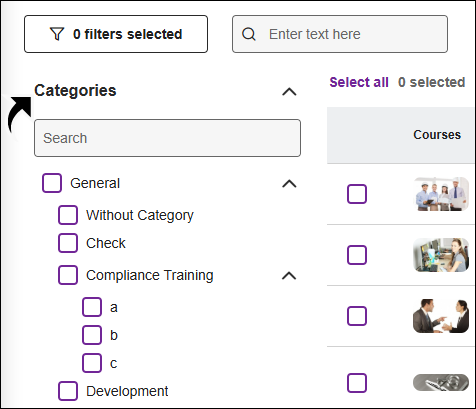Collapse the Compliance Training subtree
Screen dimensions: 476x409
289,276
